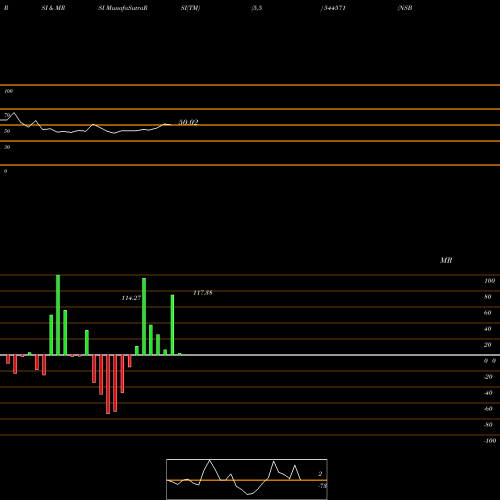
Task: Click the RSI axis label "50"
Action: tap(7, 131)
